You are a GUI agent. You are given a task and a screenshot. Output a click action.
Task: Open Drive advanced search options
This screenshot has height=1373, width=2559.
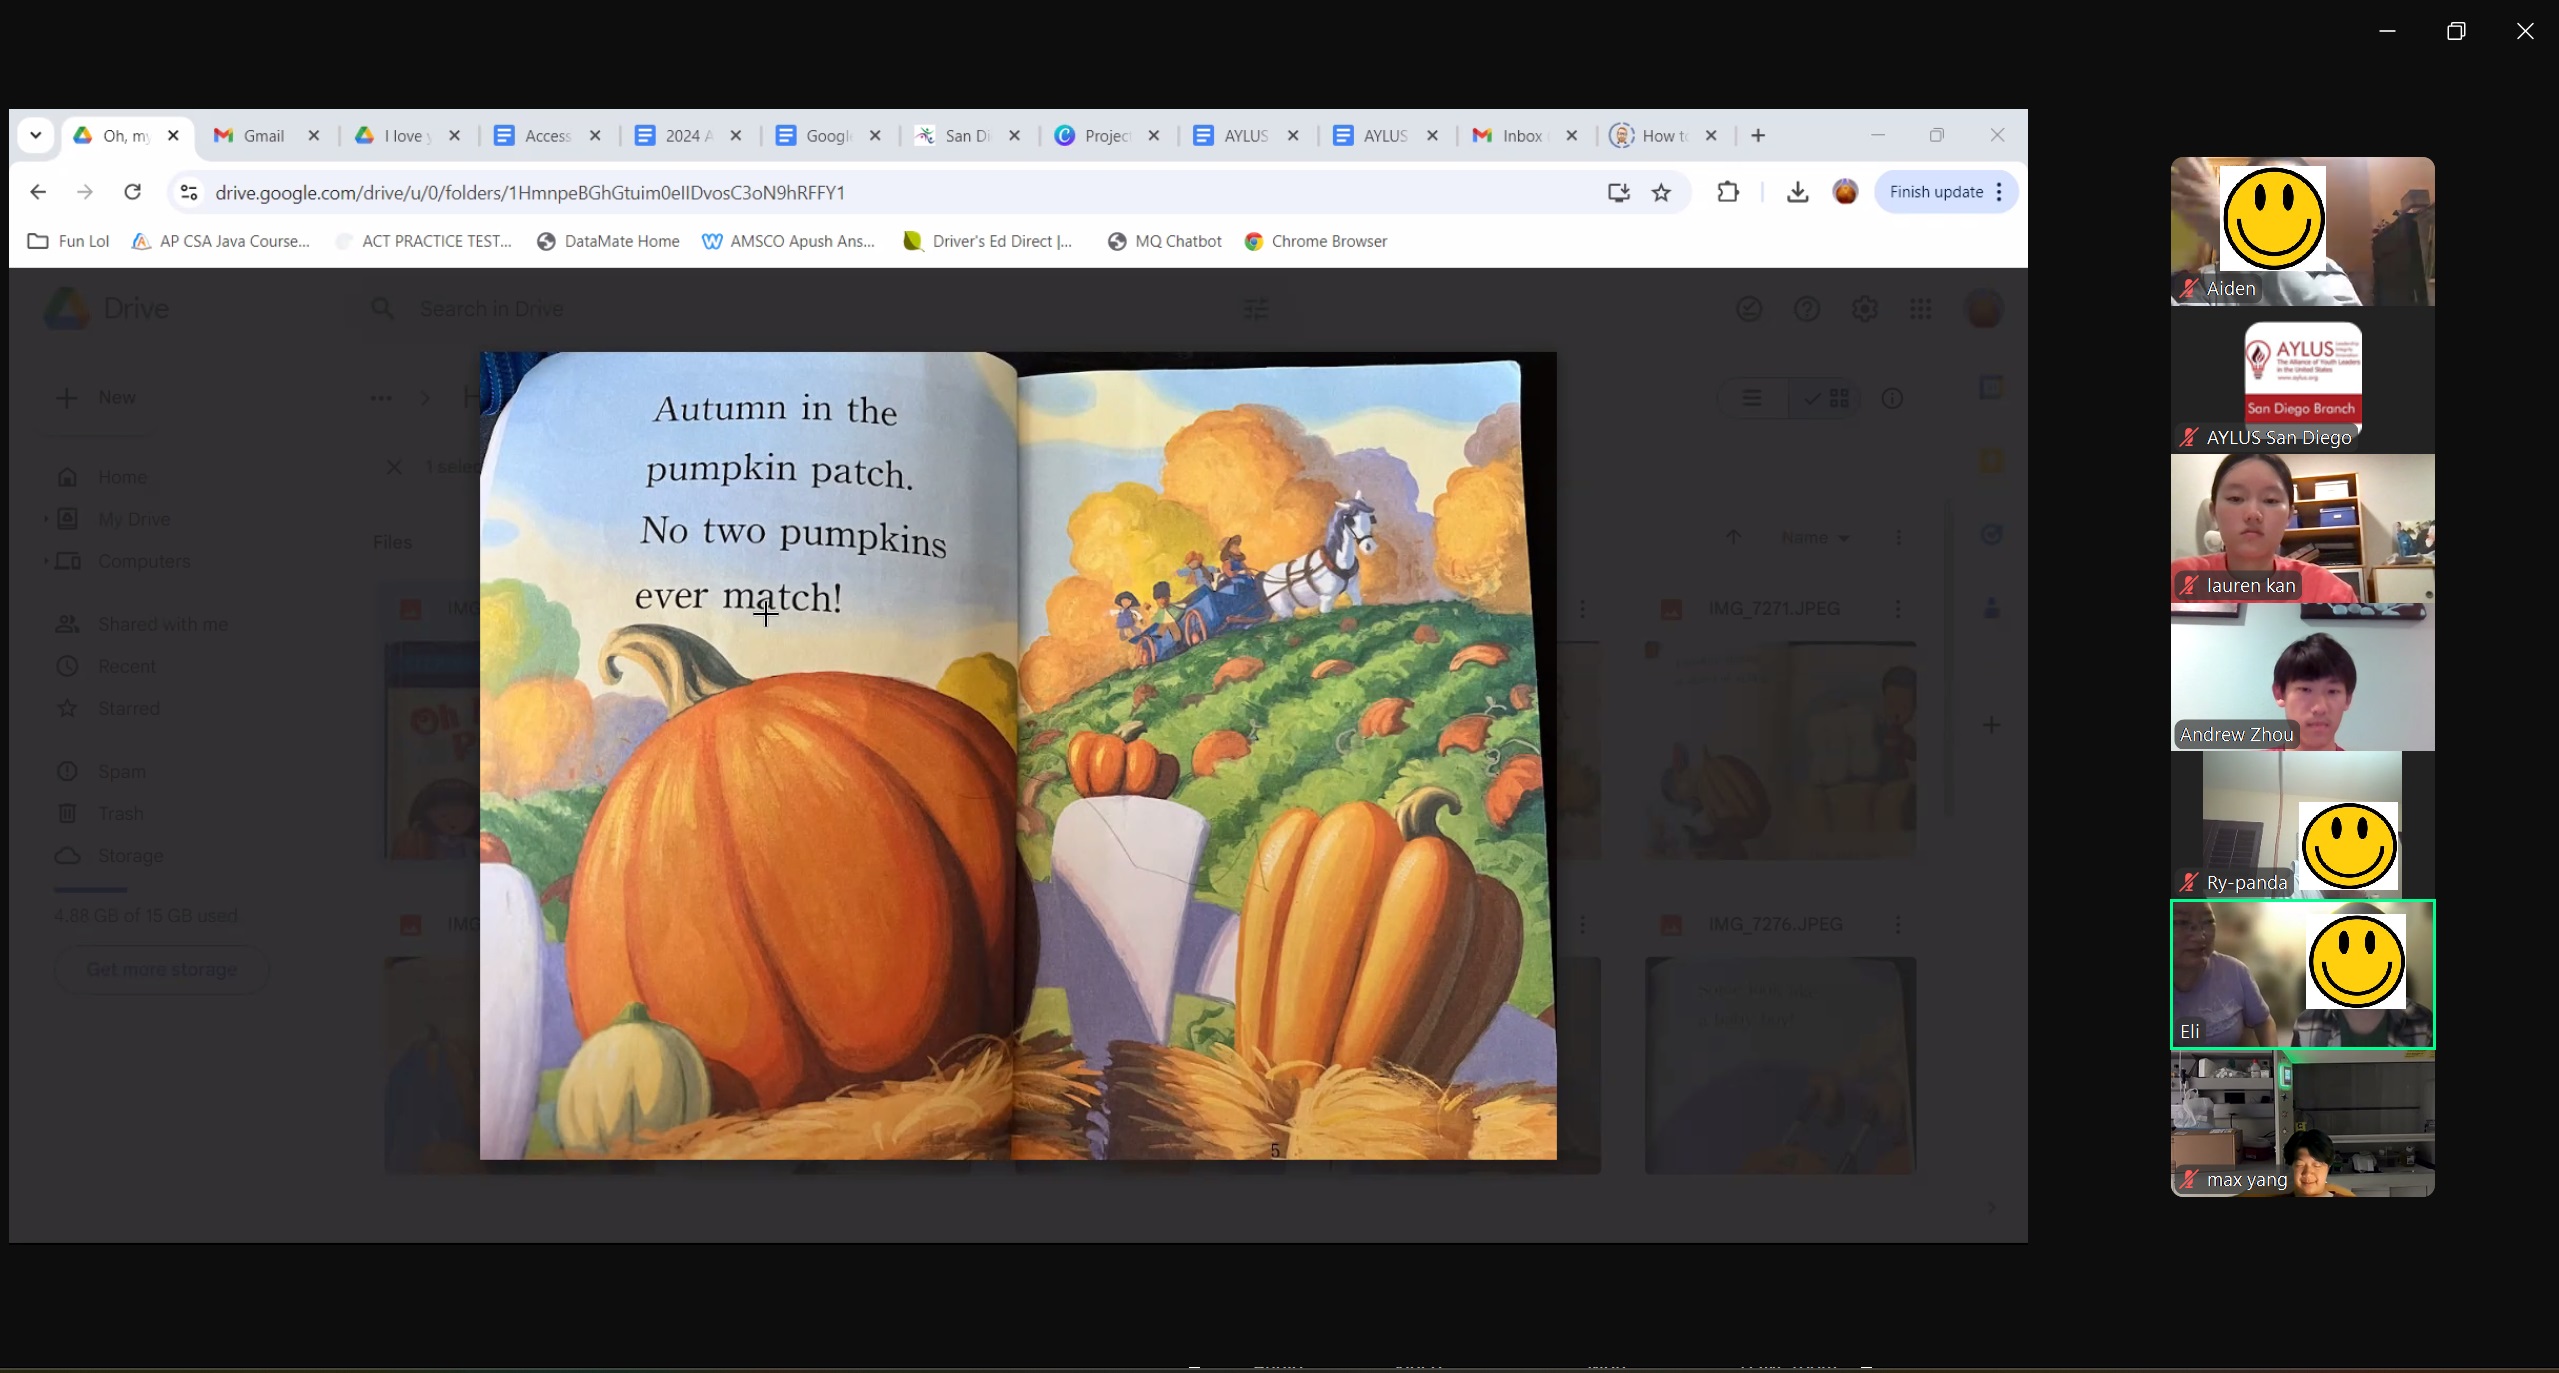tap(1256, 309)
